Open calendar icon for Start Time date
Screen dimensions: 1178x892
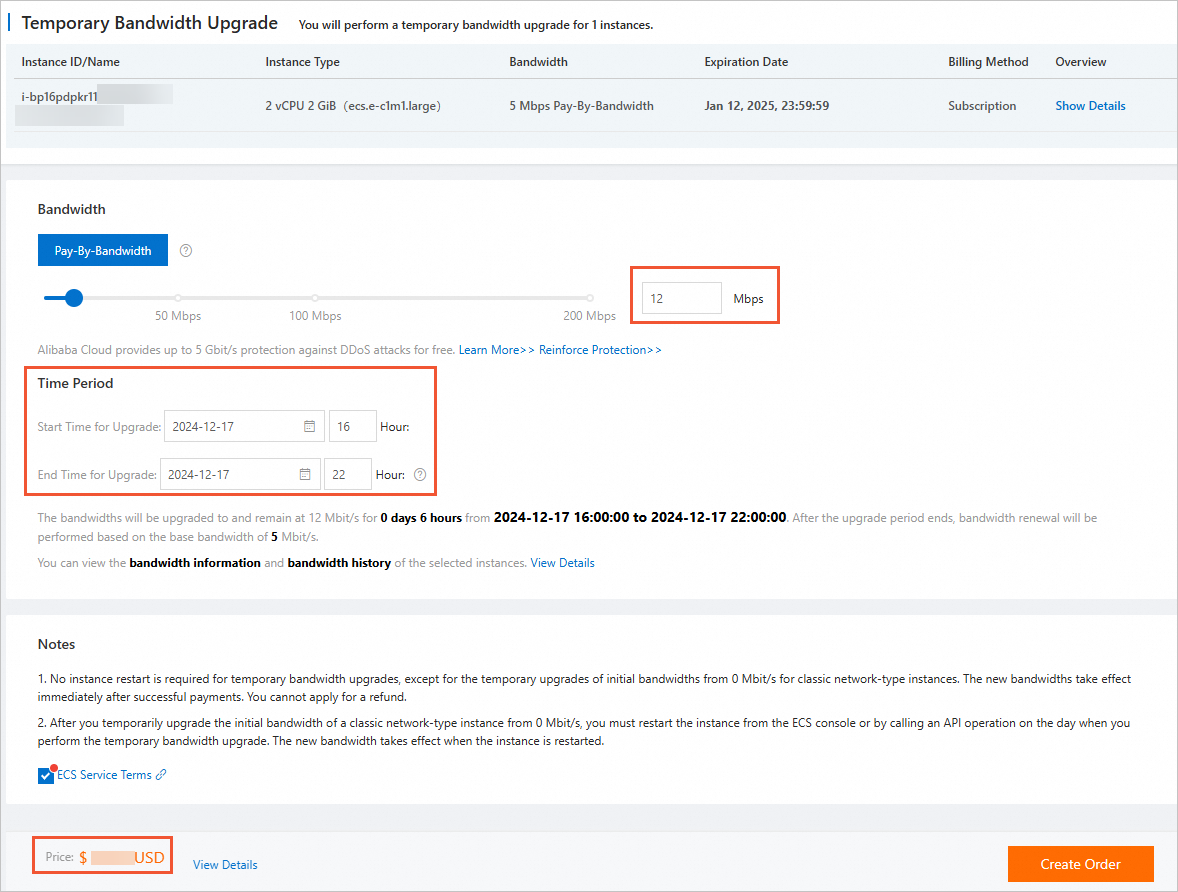click(310, 426)
